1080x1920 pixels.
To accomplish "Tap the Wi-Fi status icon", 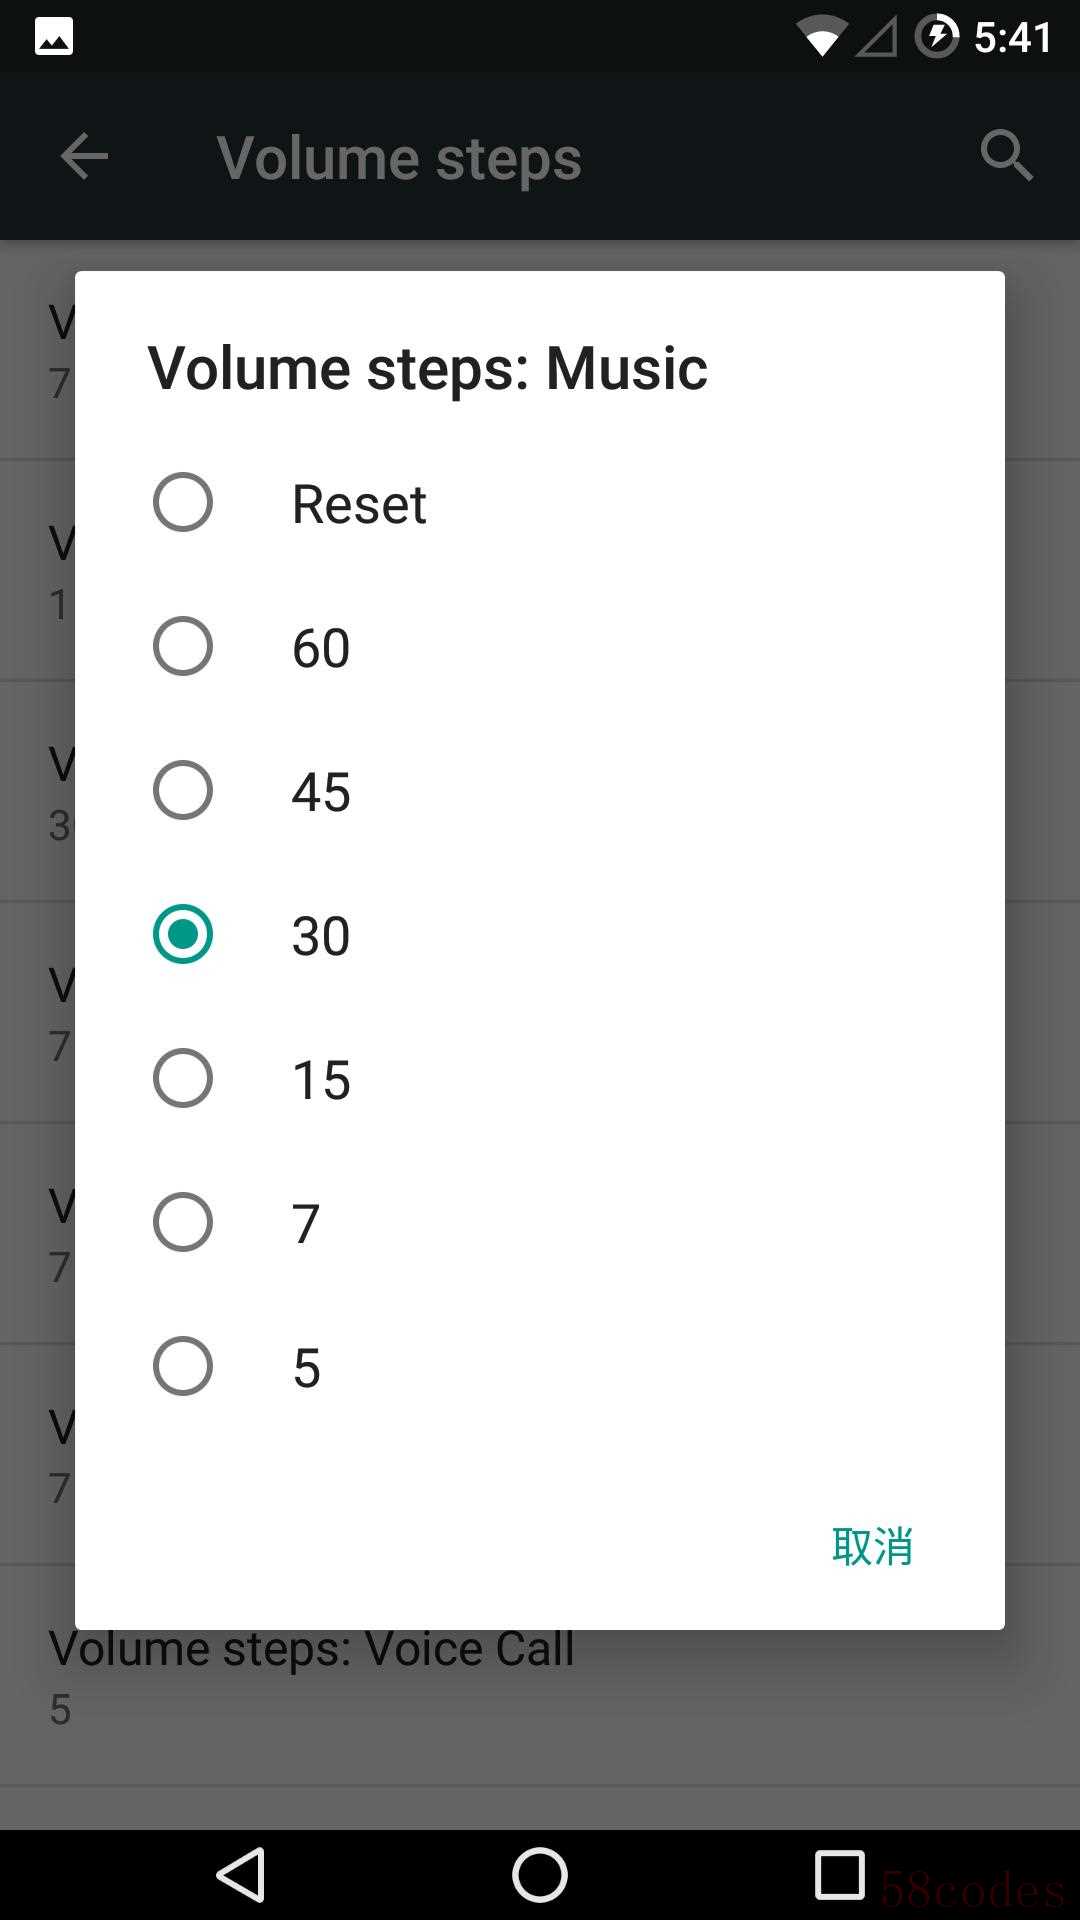I will point(821,39).
